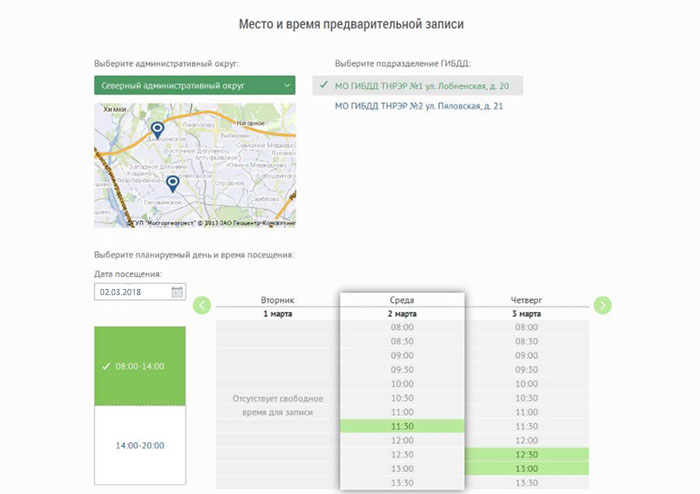
Task: Click the Вторник 1 марта column header
Action: pos(278,307)
